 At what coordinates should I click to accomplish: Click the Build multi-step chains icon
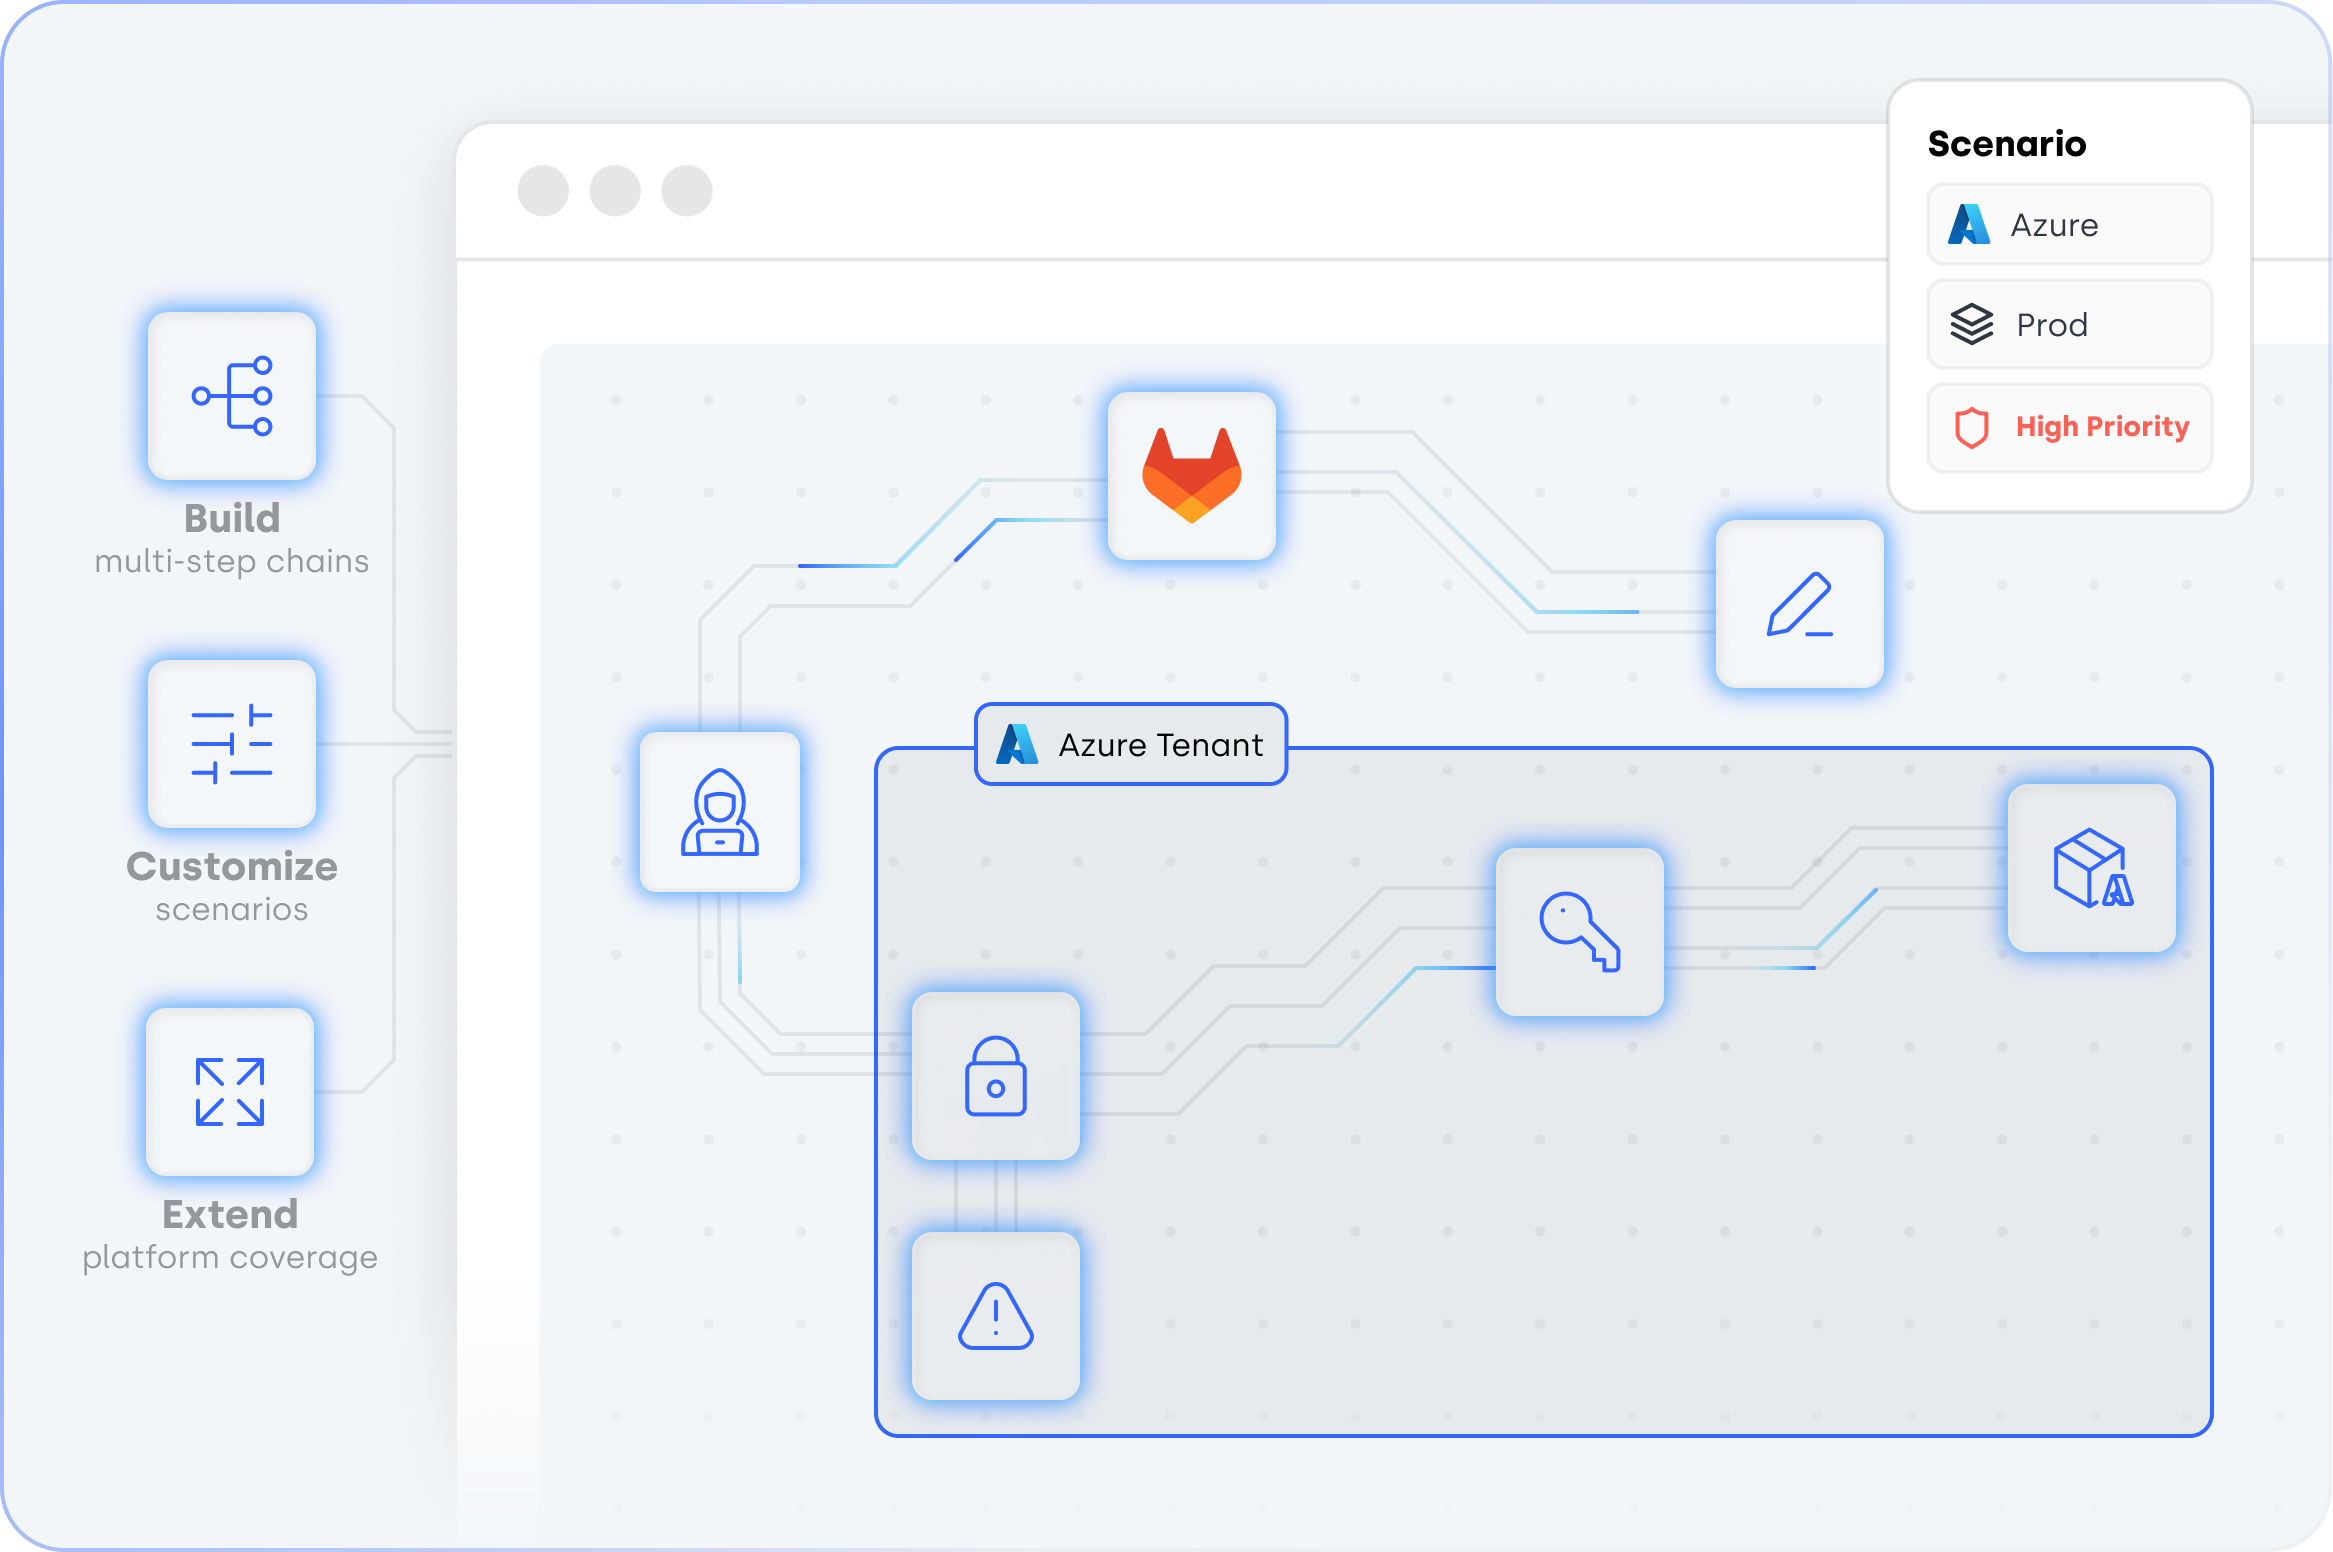(232, 396)
